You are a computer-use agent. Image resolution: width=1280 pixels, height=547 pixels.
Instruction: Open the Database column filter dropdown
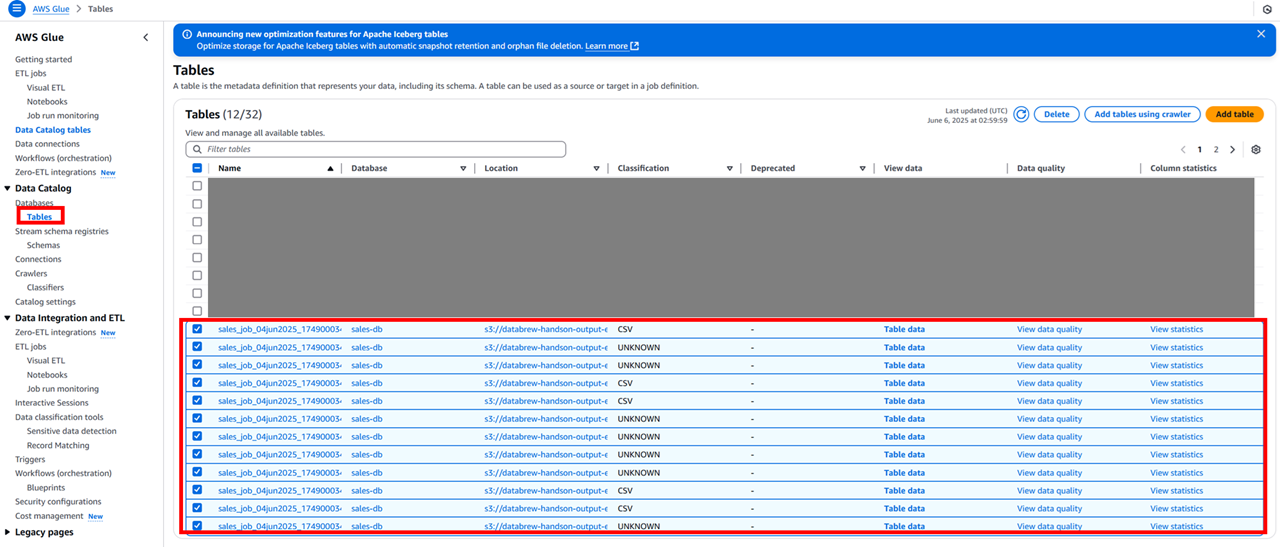463,169
